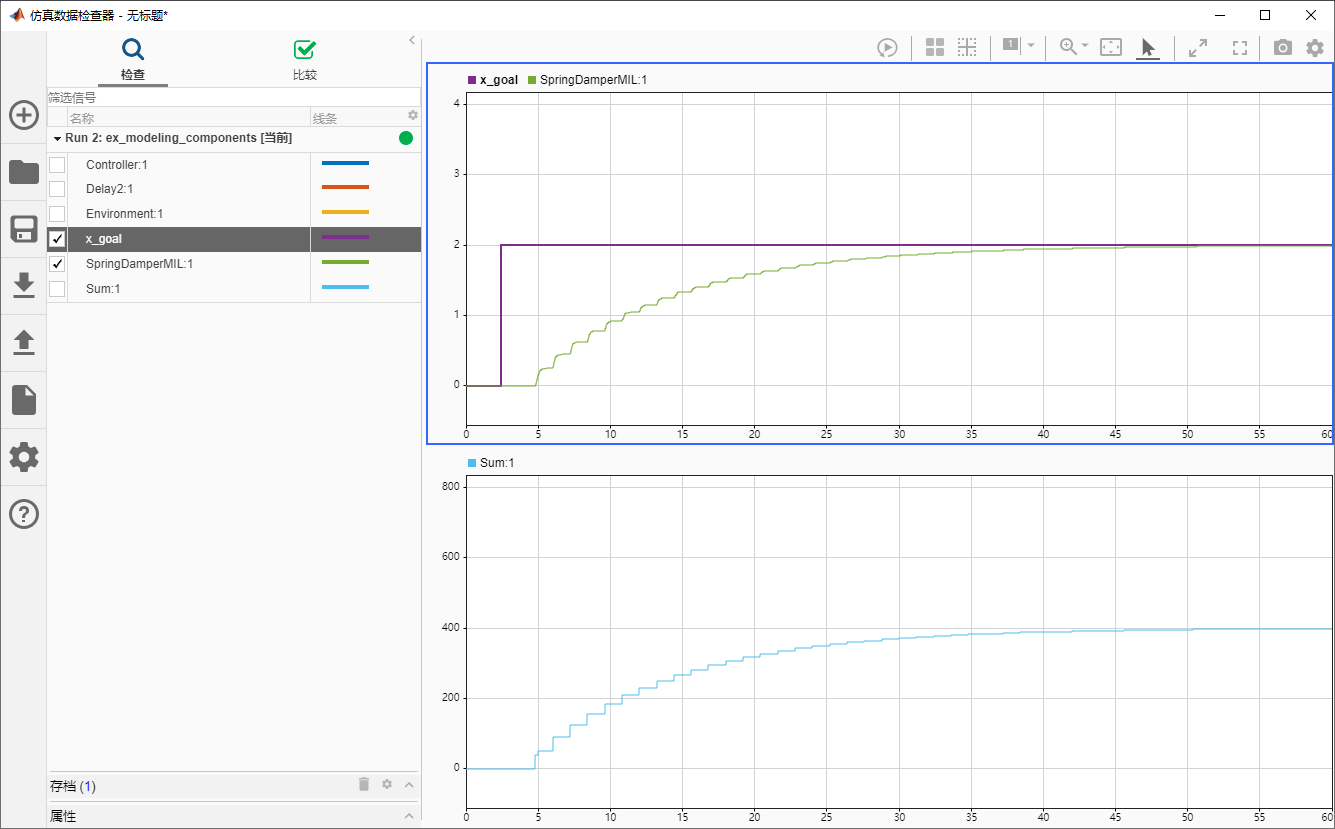
Task: Open Help with the question mark icon
Action: [24, 514]
